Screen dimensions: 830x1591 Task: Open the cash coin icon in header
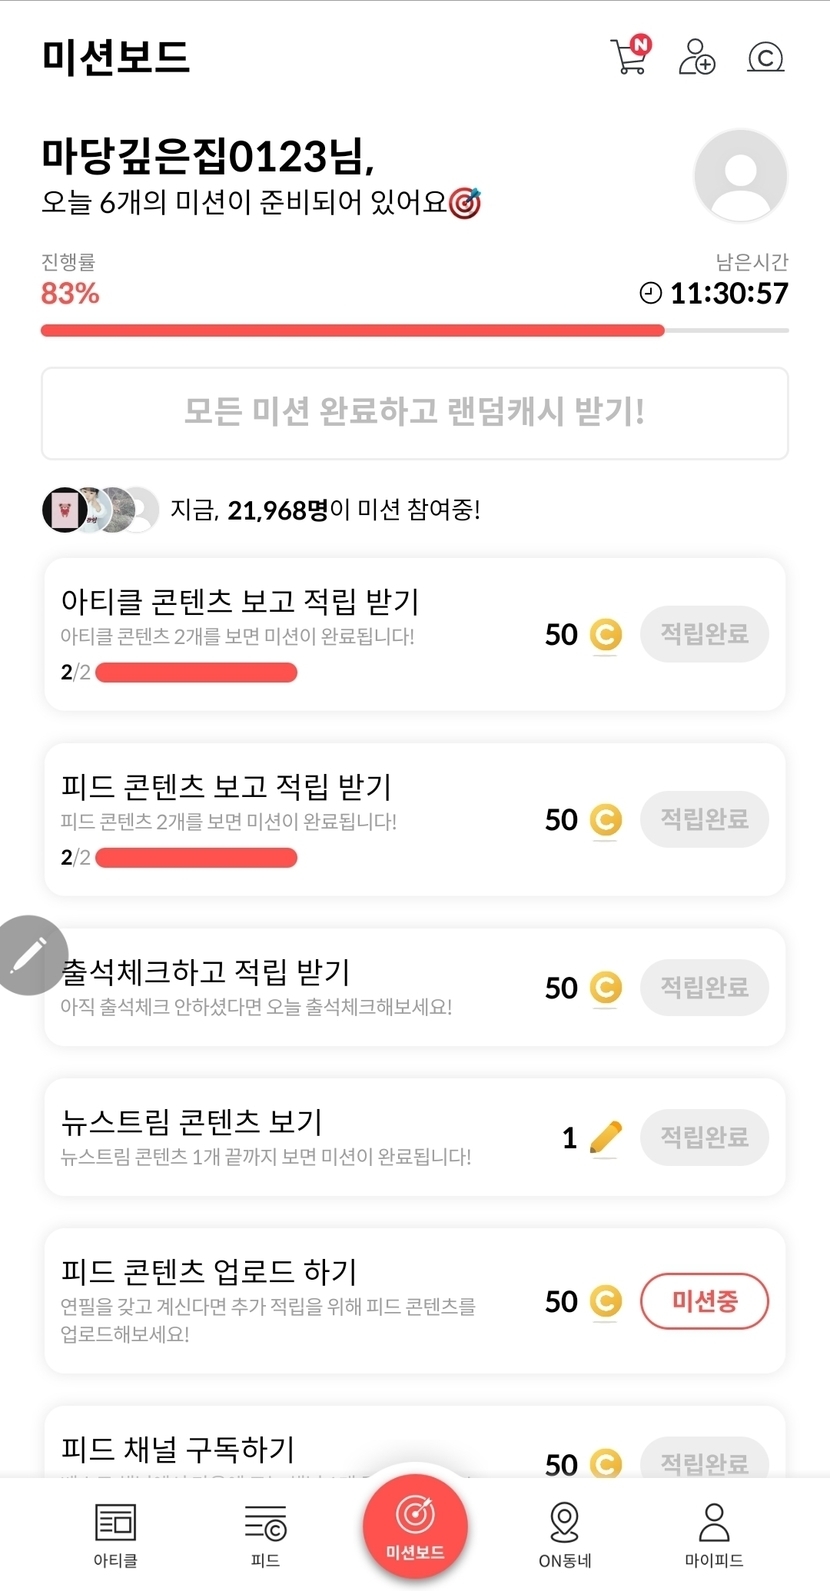765,57
